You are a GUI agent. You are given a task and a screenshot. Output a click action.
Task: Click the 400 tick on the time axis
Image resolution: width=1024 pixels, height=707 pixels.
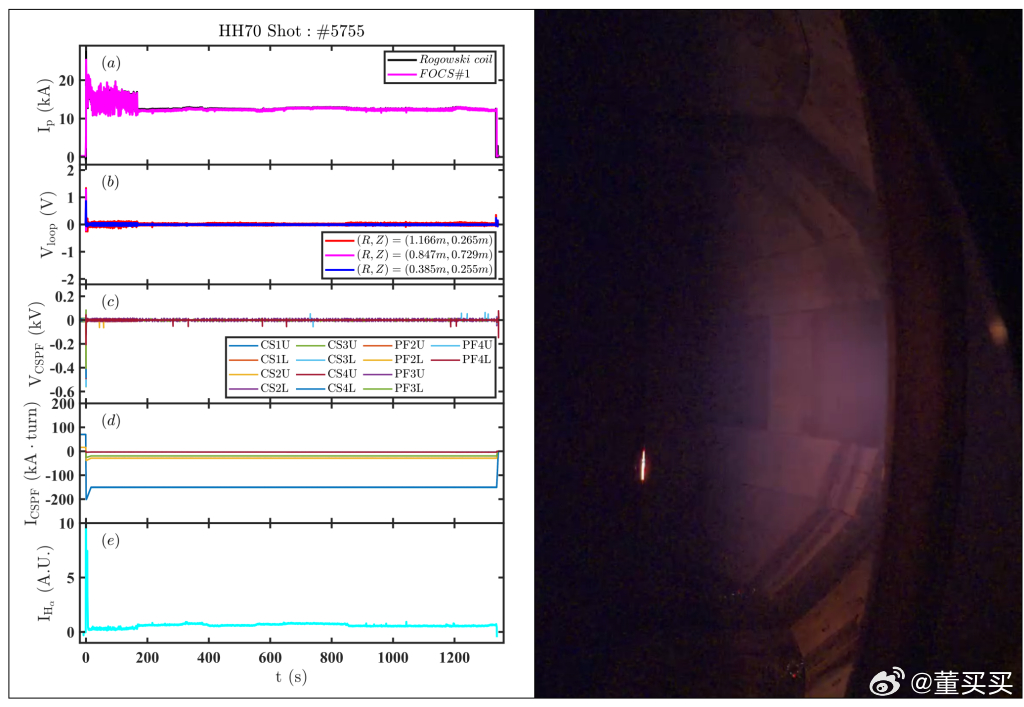pos(208,658)
